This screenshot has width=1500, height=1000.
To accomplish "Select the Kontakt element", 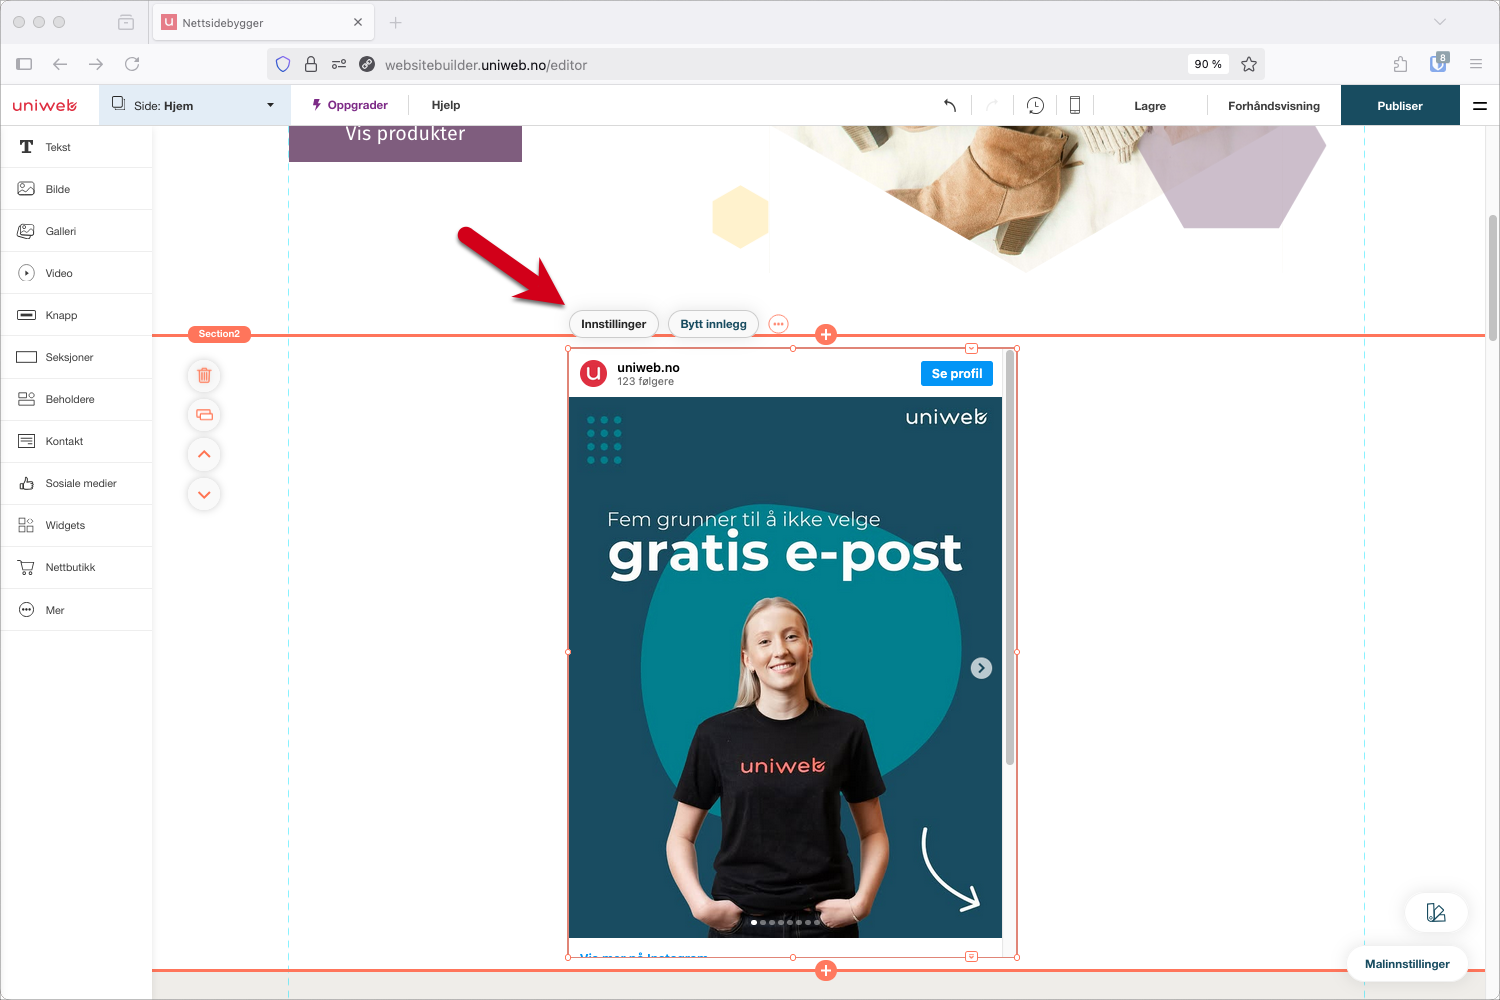I will click(76, 441).
